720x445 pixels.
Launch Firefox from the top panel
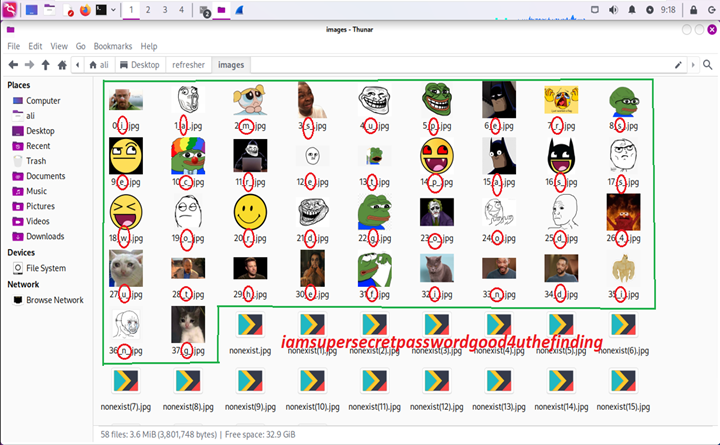(85, 10)
